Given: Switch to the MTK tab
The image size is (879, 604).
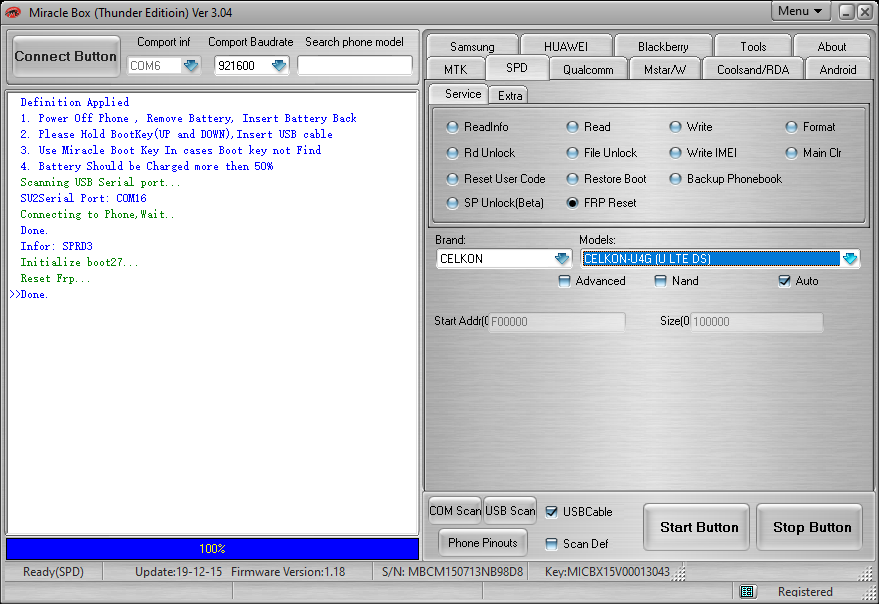Looking at the screenshot, I should coord(455,70).
